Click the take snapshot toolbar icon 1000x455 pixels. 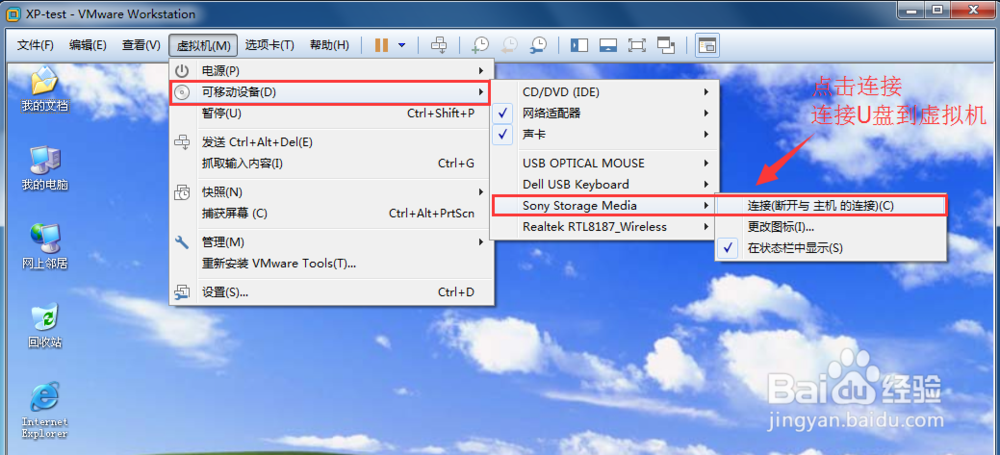tap(480, 45)
